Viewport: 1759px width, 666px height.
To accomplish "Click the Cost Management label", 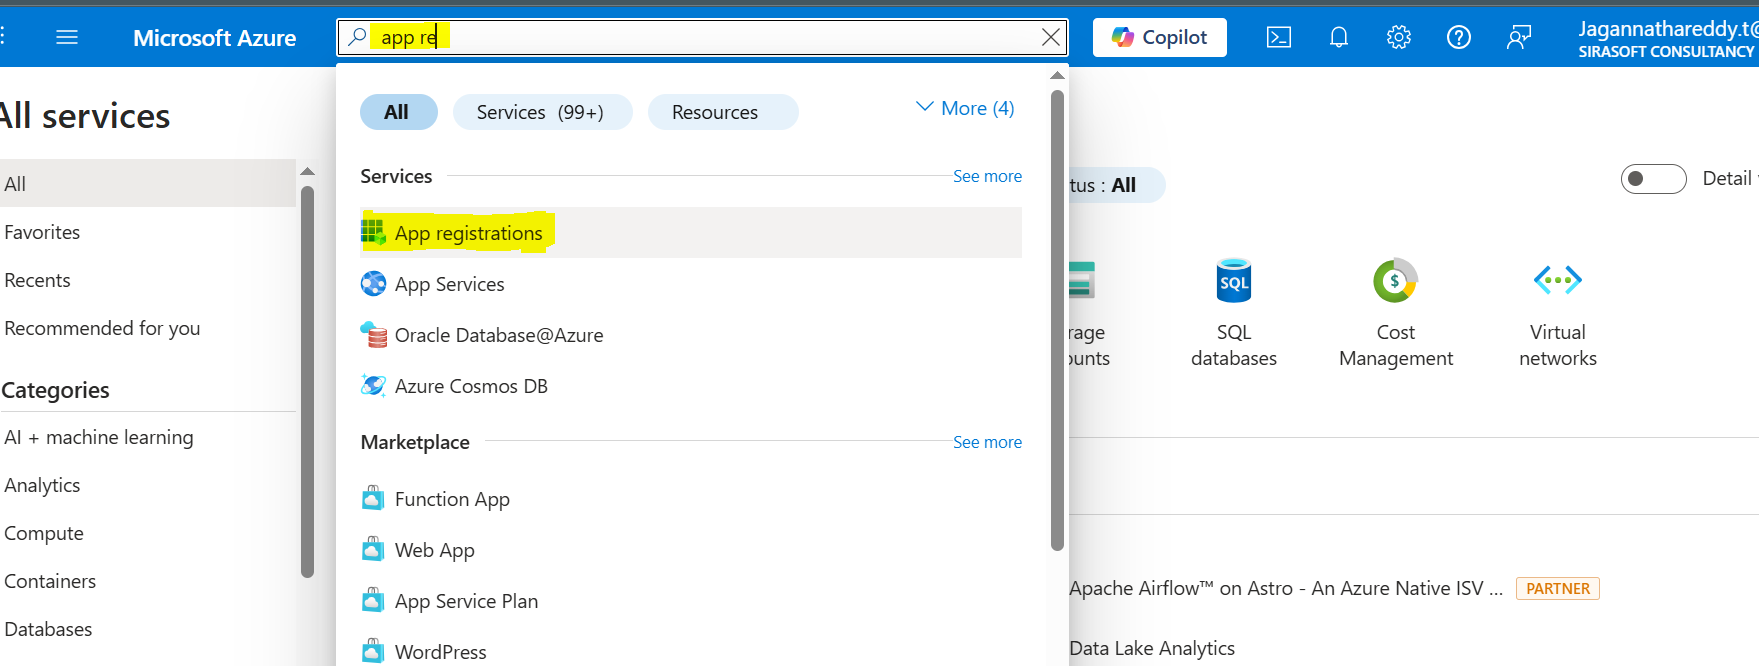I will [x=1396, y=345].
